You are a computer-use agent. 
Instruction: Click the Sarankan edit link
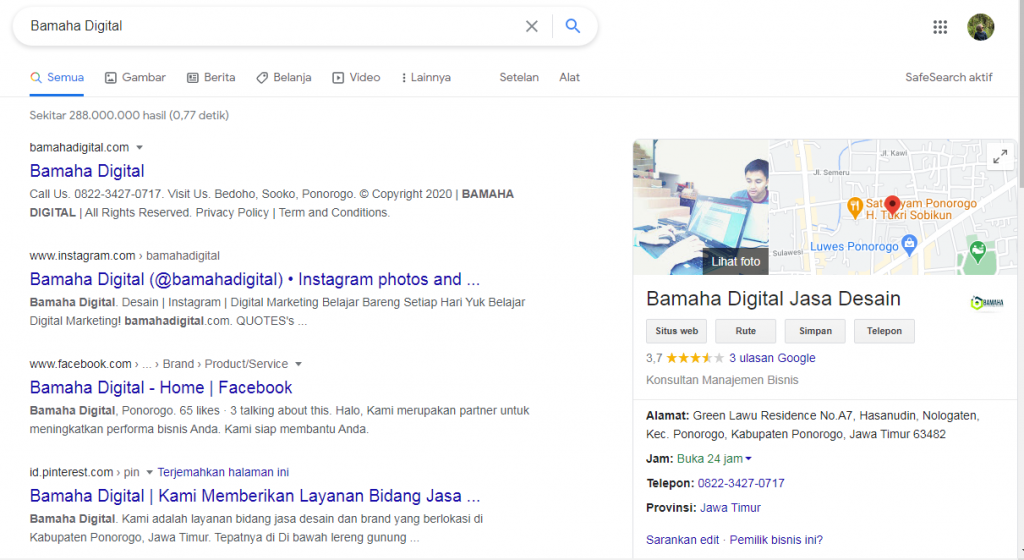pyautogui.click(x=682, y=540)
